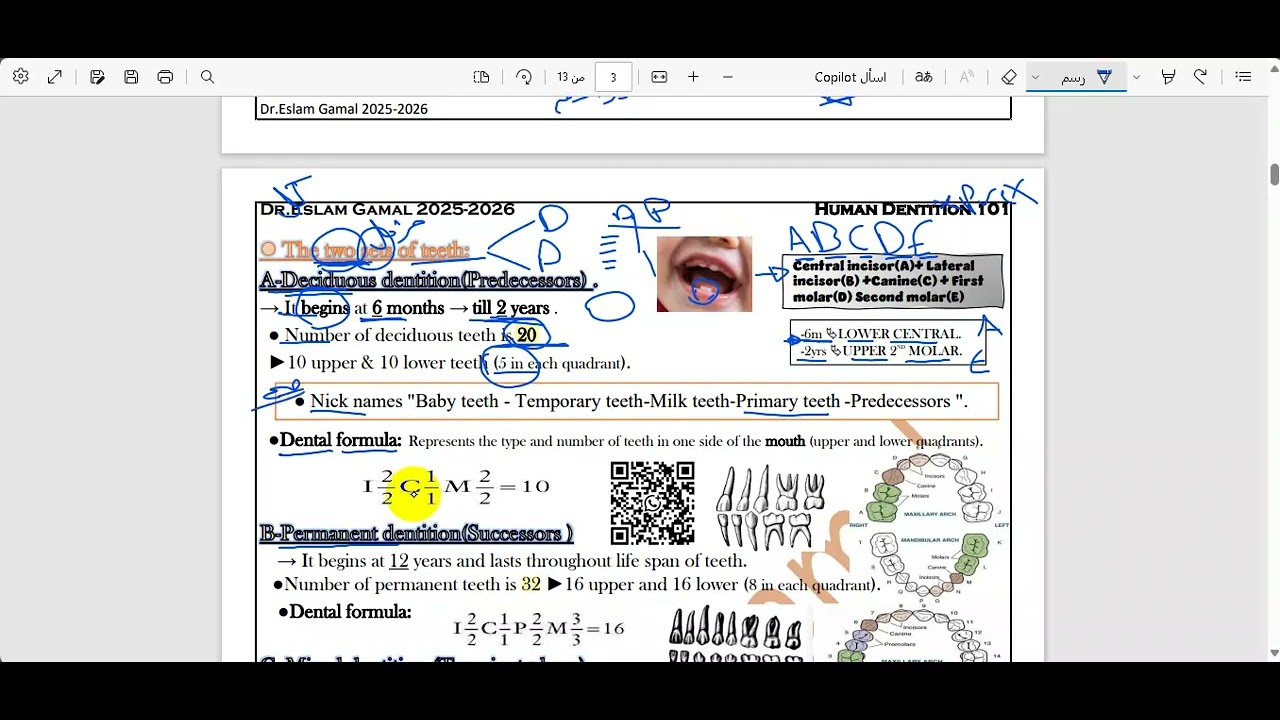Zoom out with the minus icon
The width and height of the screenshot is (1280, 720).
click(x=727, y=77)
